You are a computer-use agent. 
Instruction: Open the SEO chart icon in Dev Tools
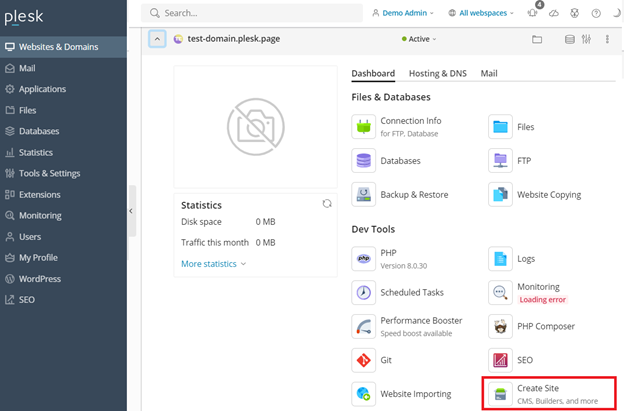click(x=500, y=360)
